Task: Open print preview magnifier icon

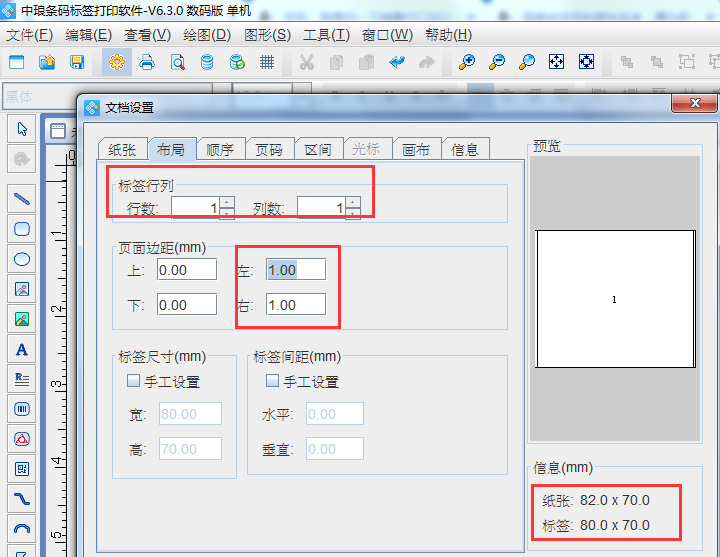Action: [x=177, y=62]
